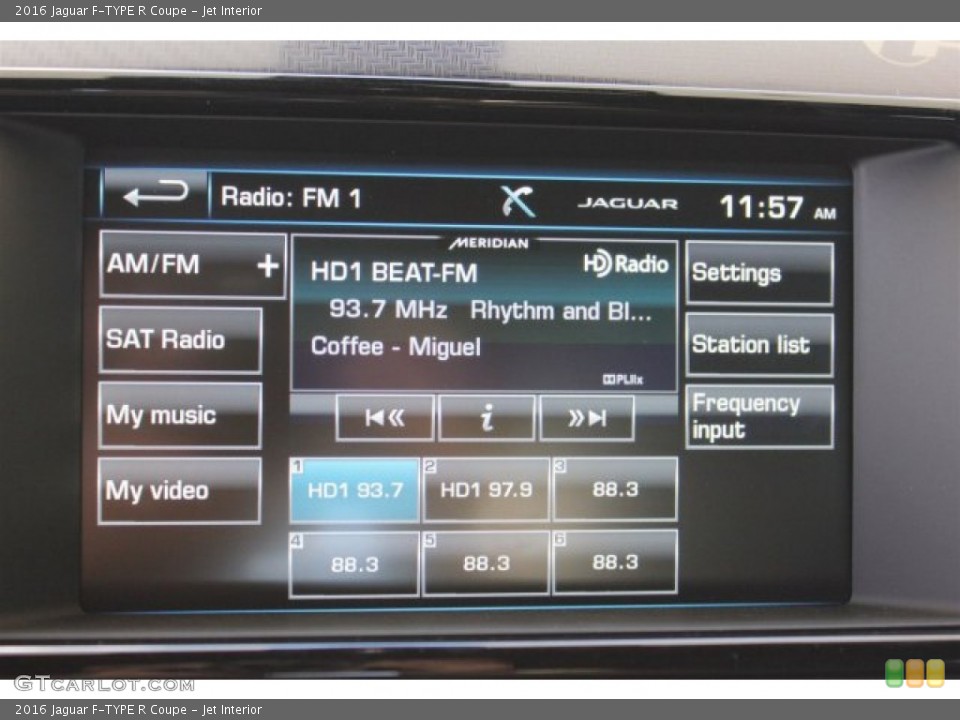The image size is (960, 720).
Task: Tap the PLIIx surround indicator
Action: pos(623,380)
